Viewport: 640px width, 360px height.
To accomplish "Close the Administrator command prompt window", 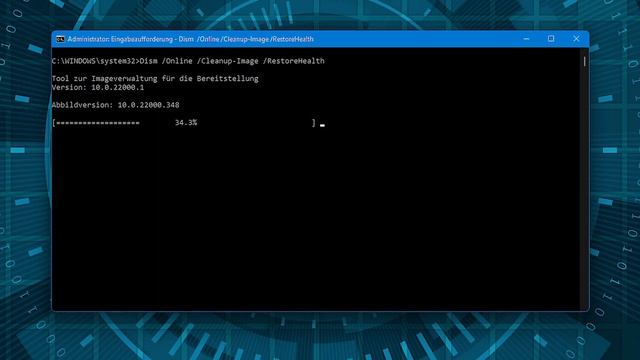I will (576, 39).
